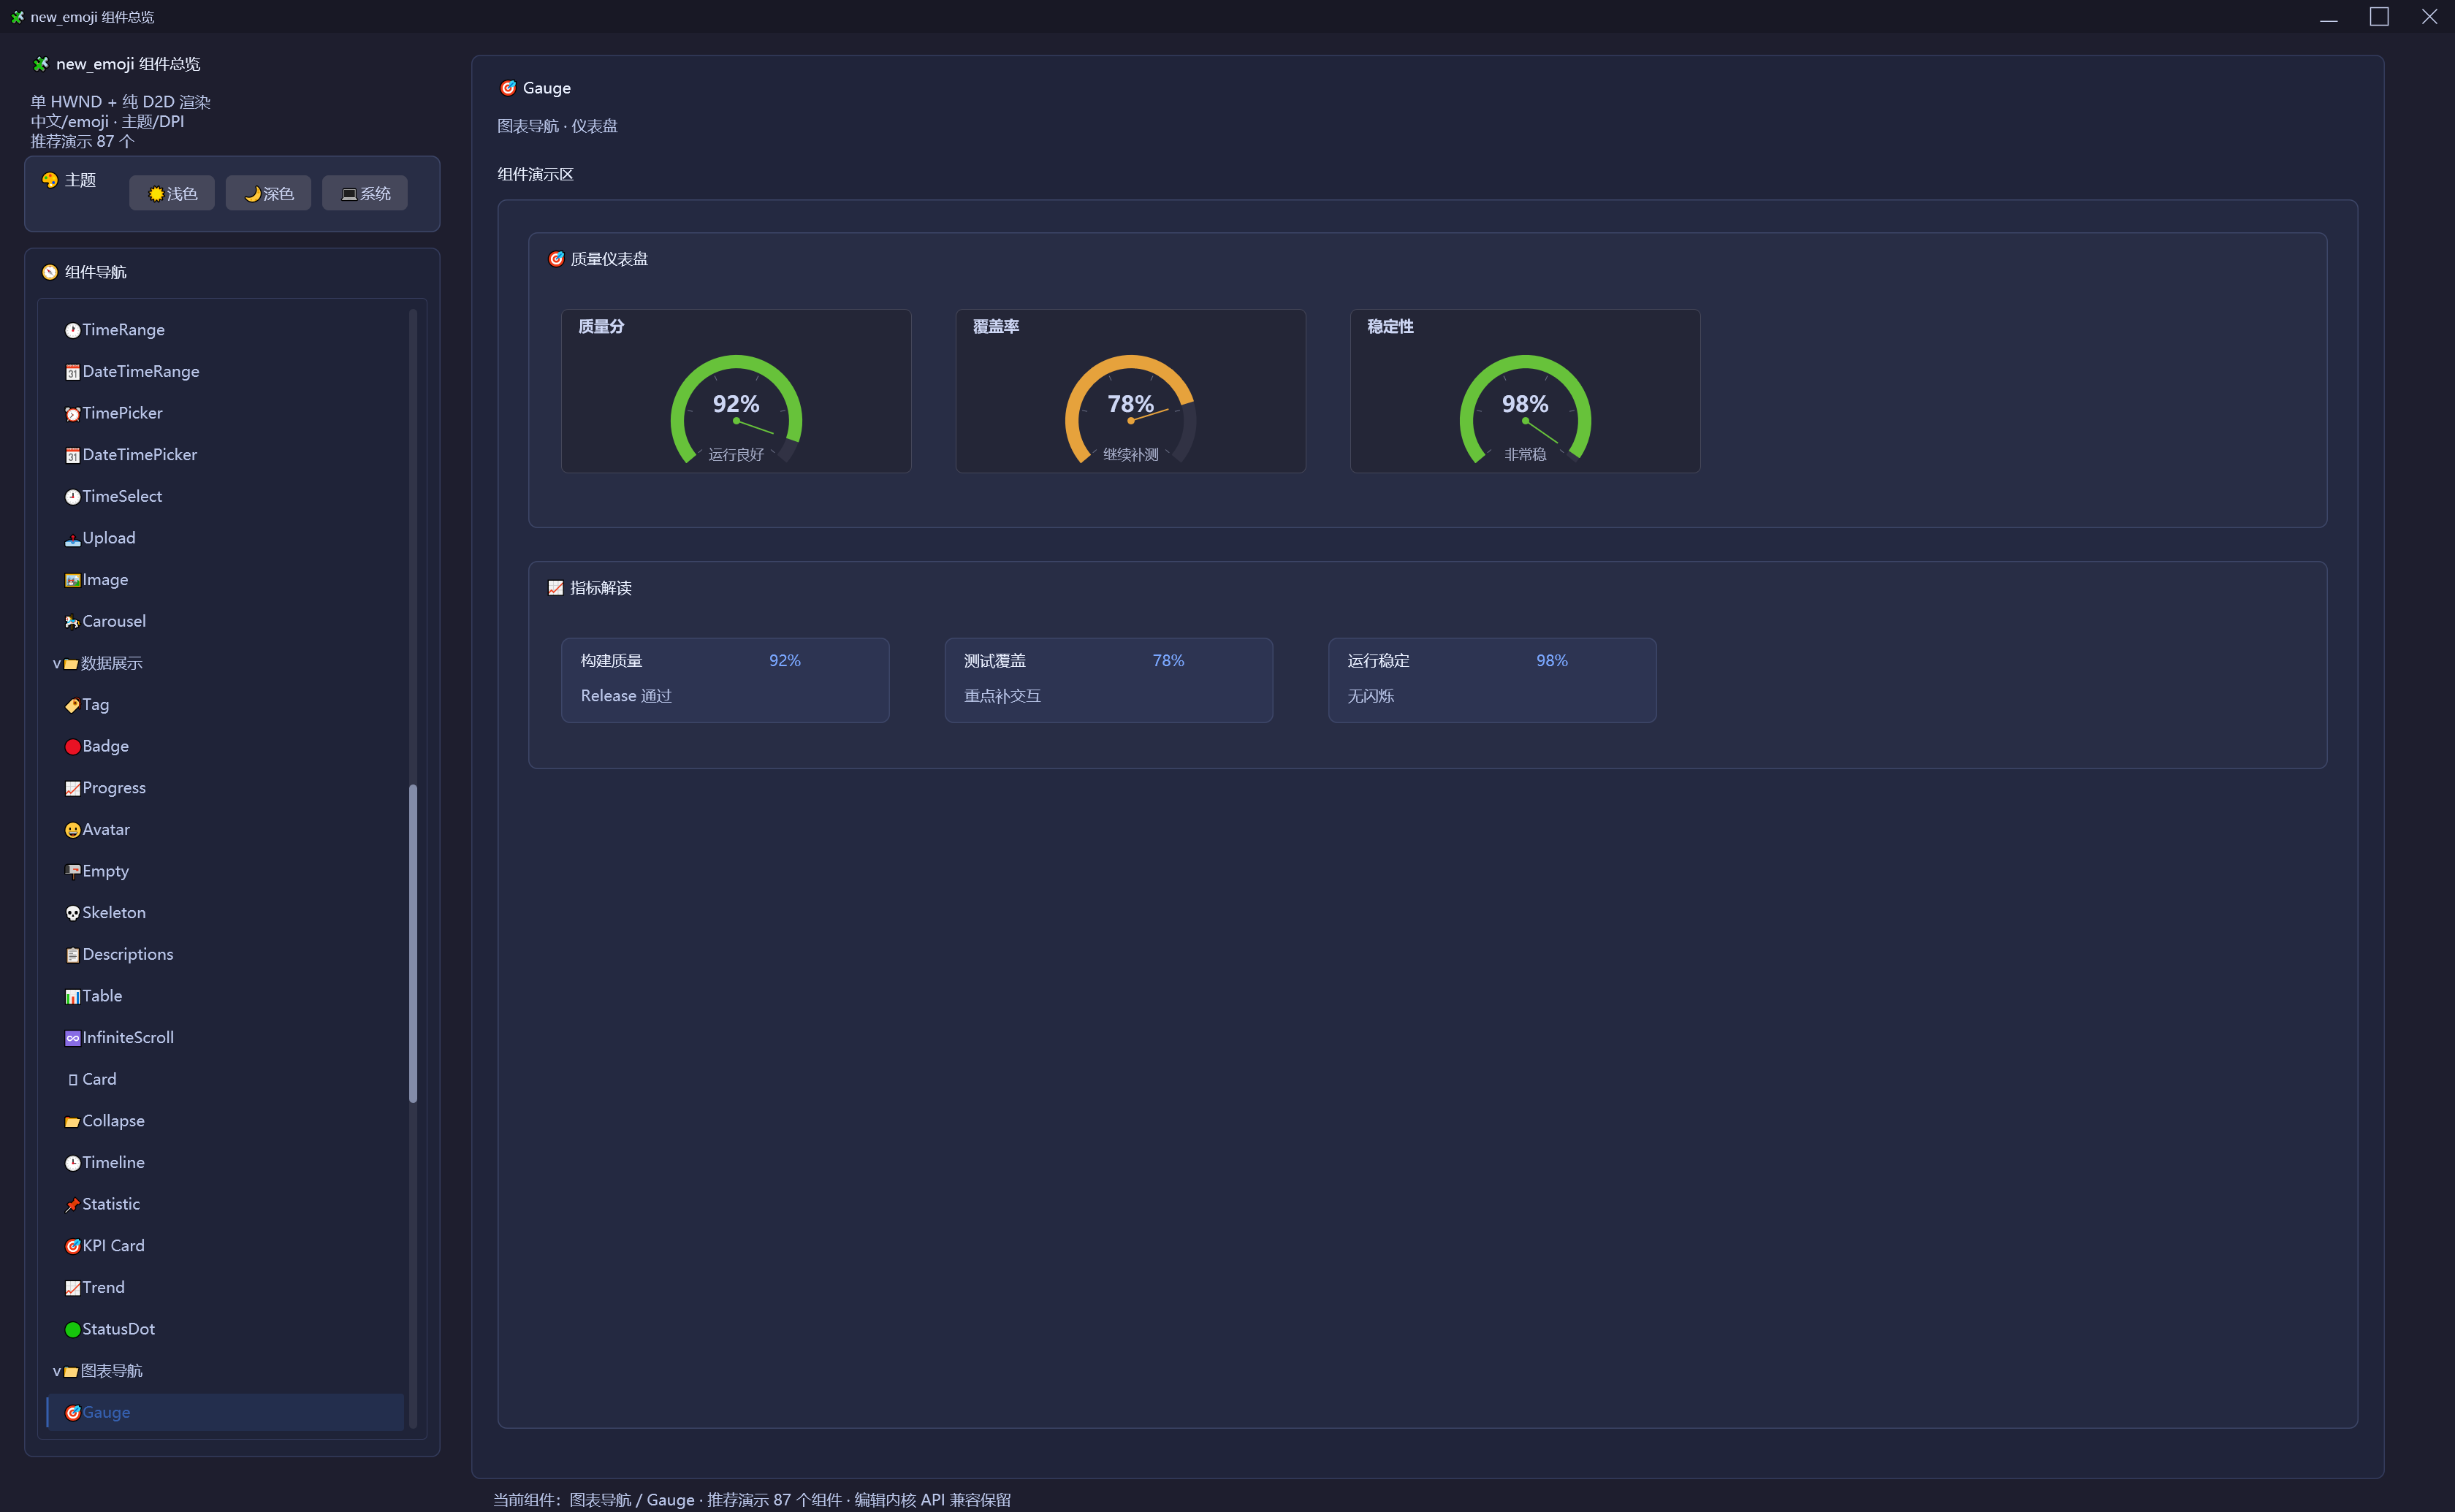Open the InfiniteScroll component

(225, 1038)
